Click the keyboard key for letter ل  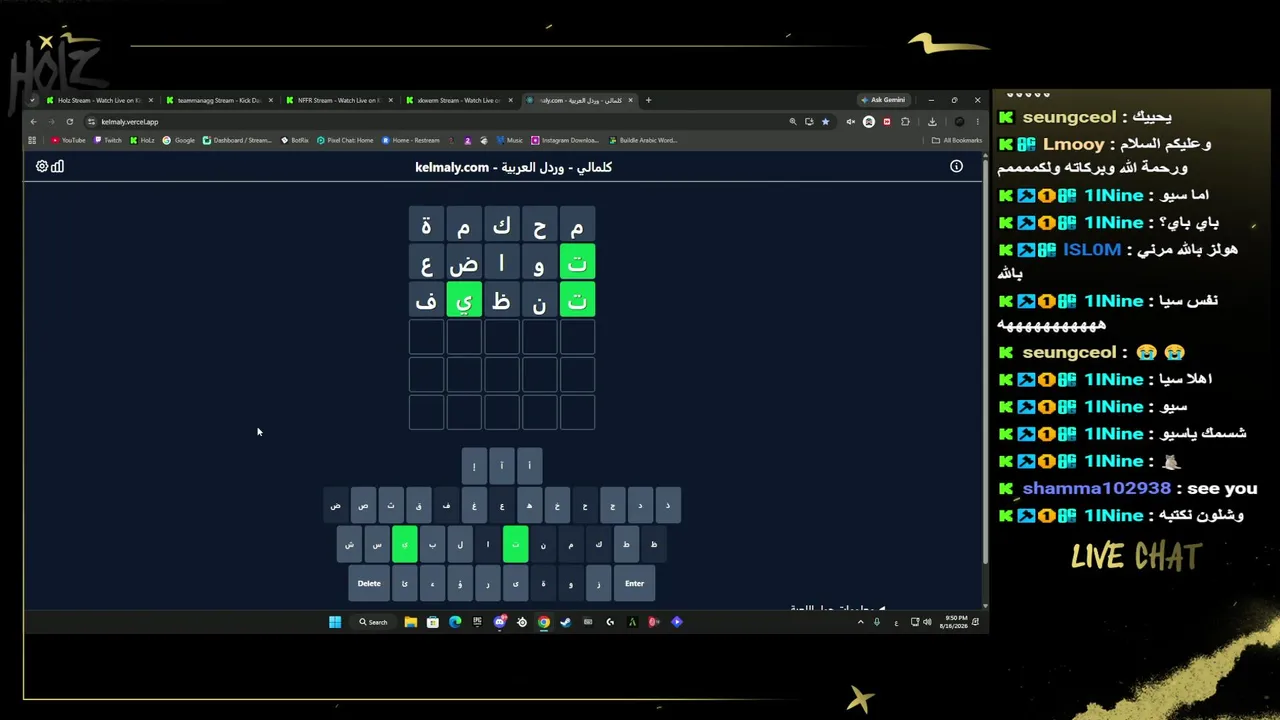coord(460,544)
